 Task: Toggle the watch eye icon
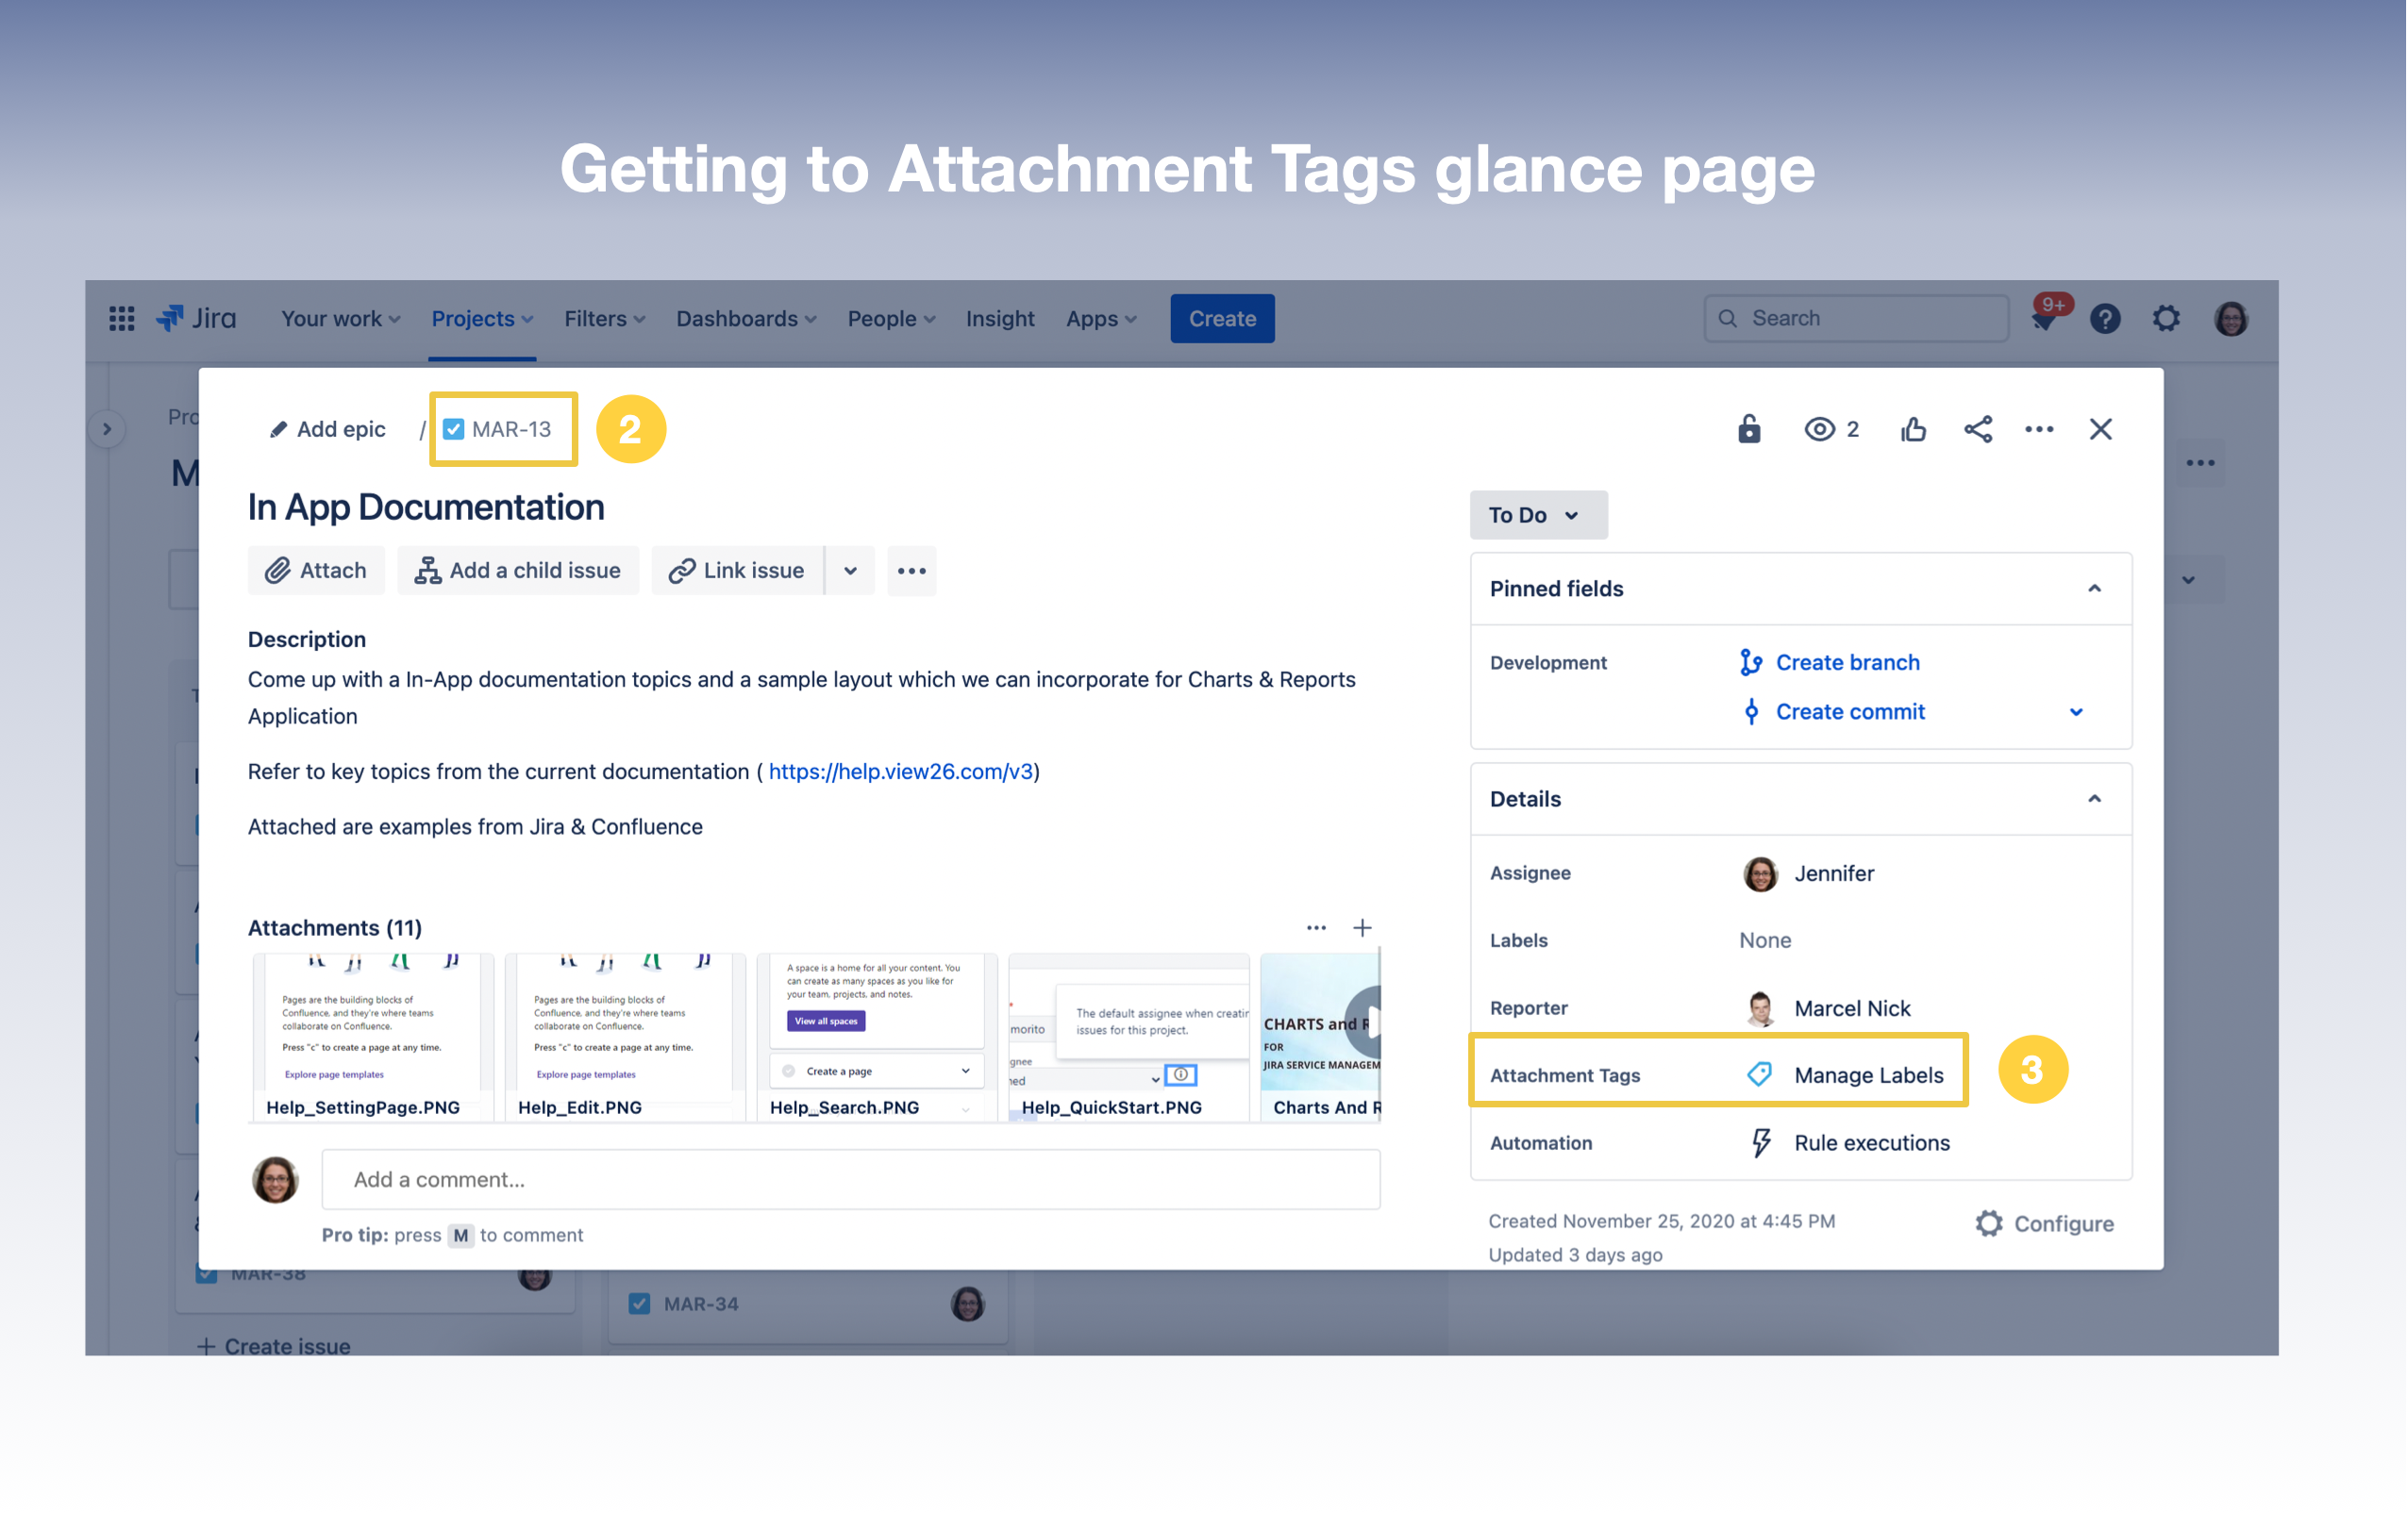[x=1819, y=429]
